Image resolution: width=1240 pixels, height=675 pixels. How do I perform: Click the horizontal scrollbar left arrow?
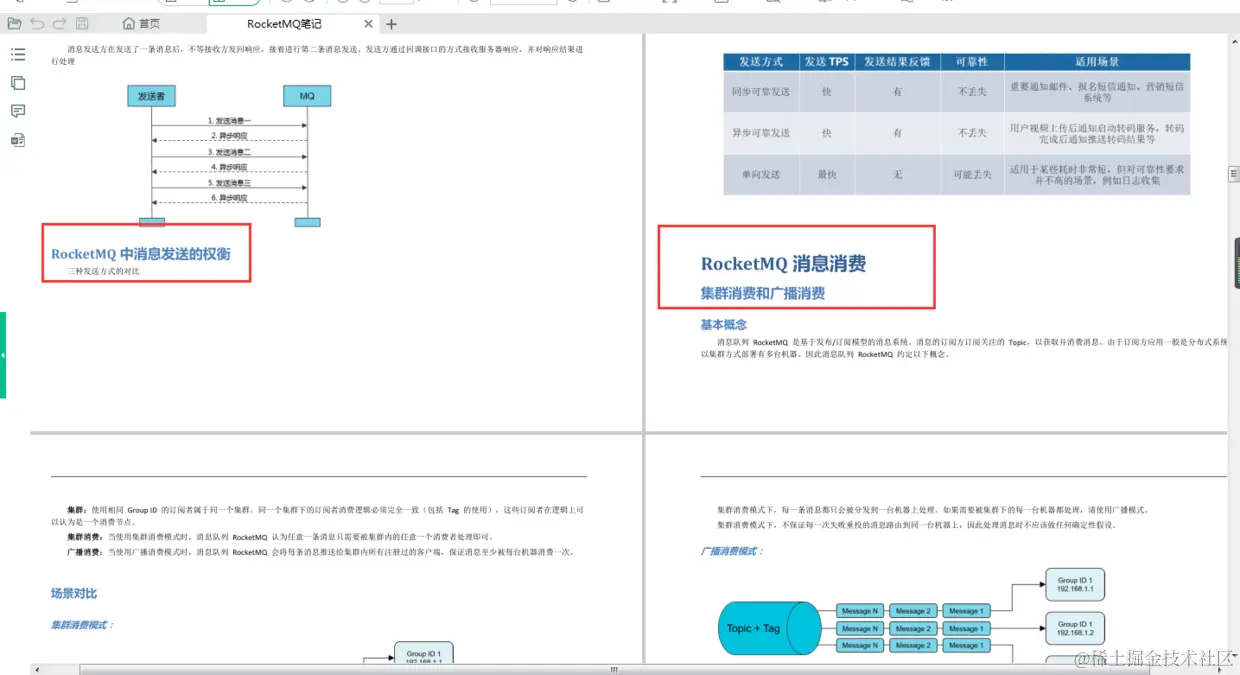pos(37,669)
